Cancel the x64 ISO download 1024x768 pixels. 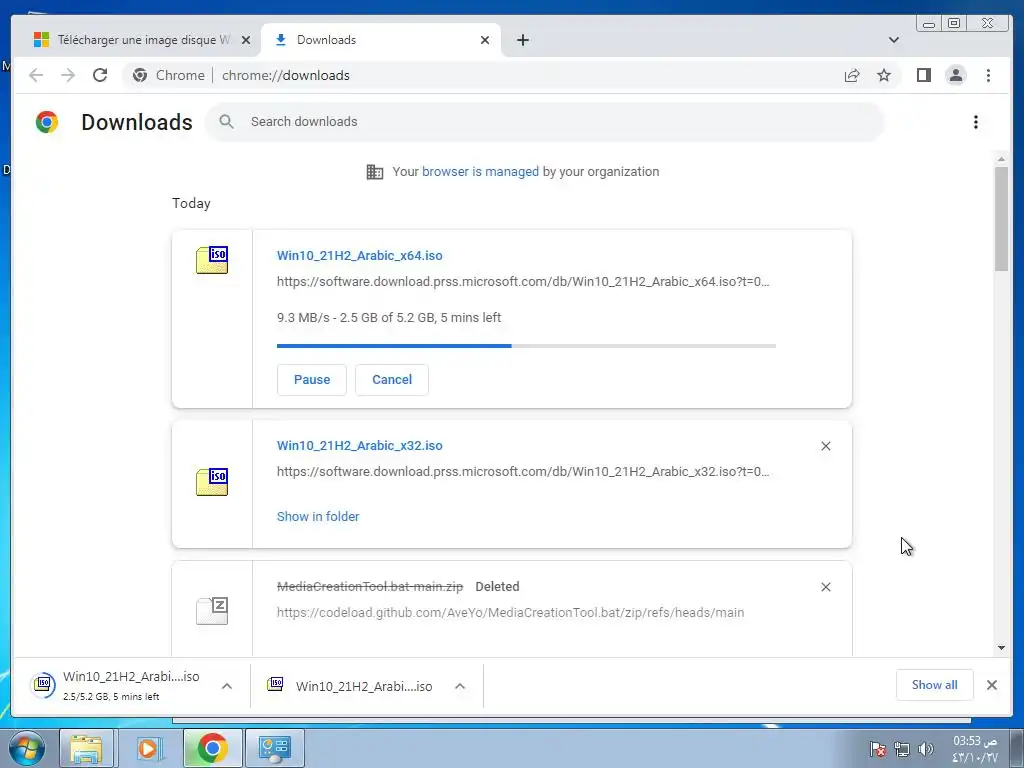click(x=392, y=379)
